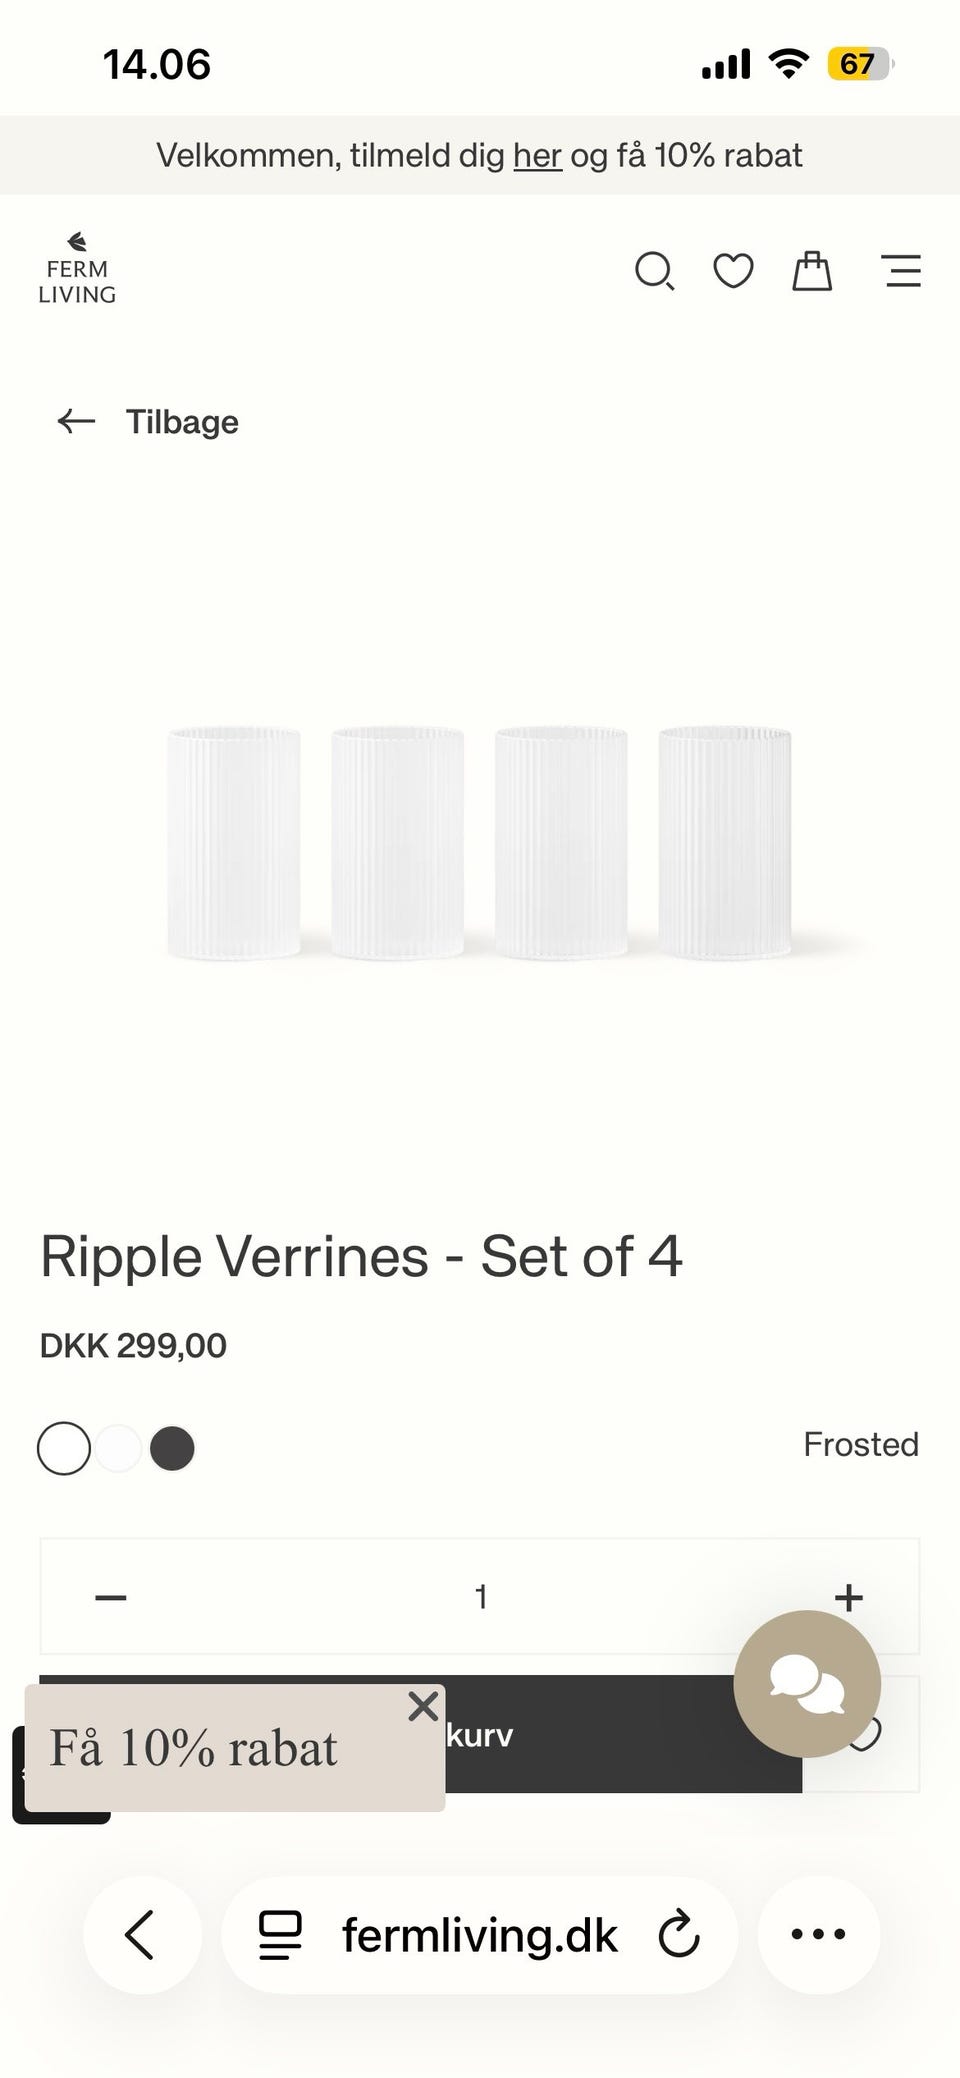Open the search magnifier icon
The width and height of the screenshot is (960, 2078).
point(655,271)
